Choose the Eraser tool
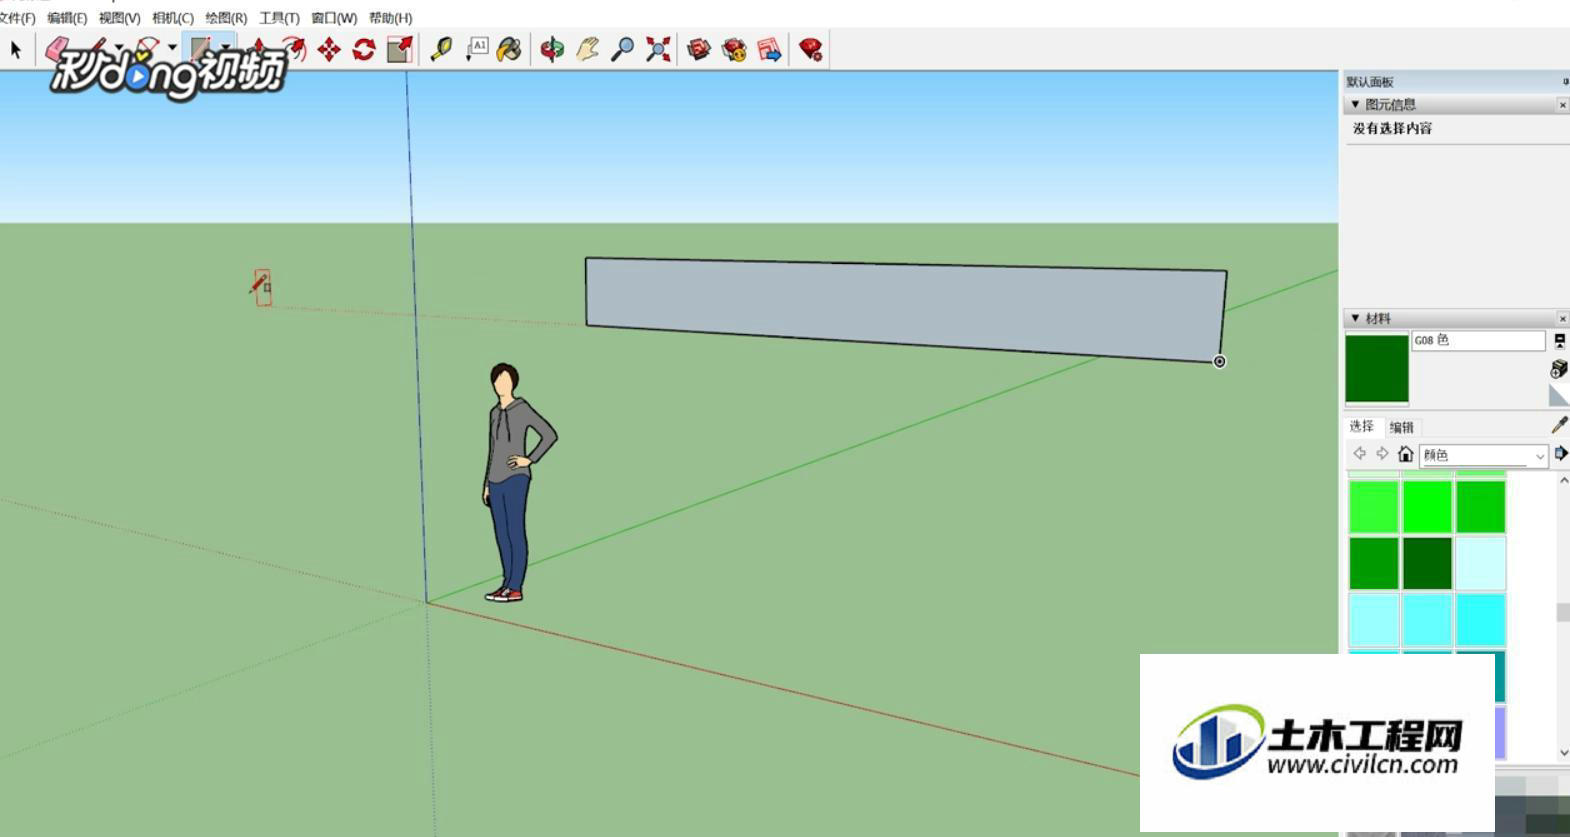Screen dimensions: 1570x837 pos(57,49)
